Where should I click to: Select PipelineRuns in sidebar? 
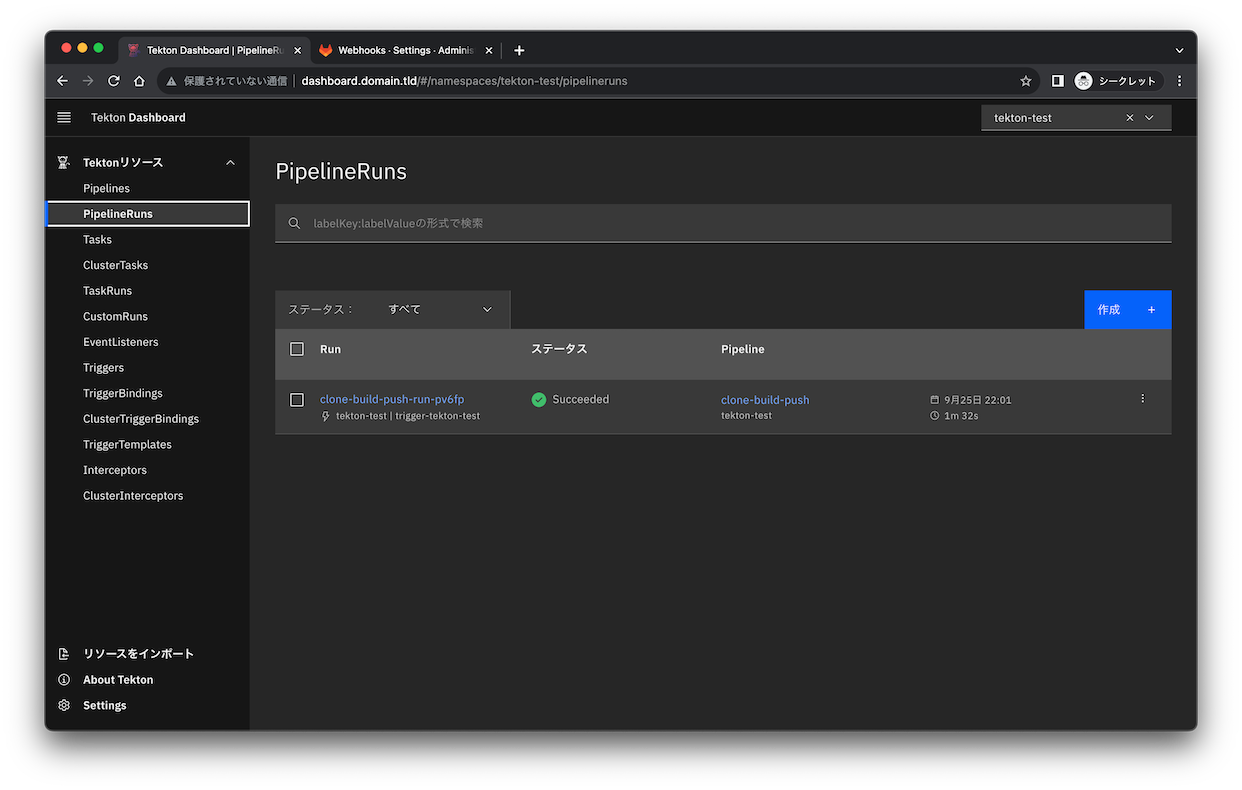coord(148,214)
